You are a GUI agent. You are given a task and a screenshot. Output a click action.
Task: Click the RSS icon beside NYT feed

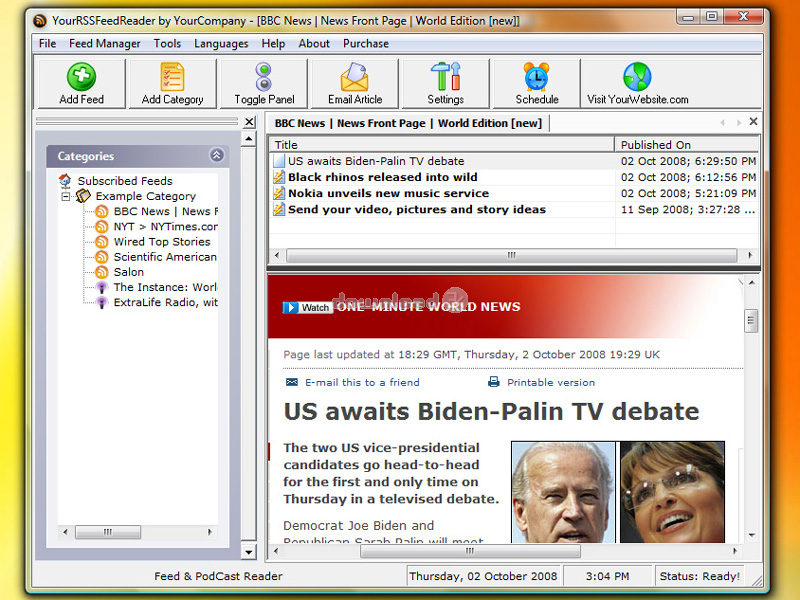click(x=102, y=227)
